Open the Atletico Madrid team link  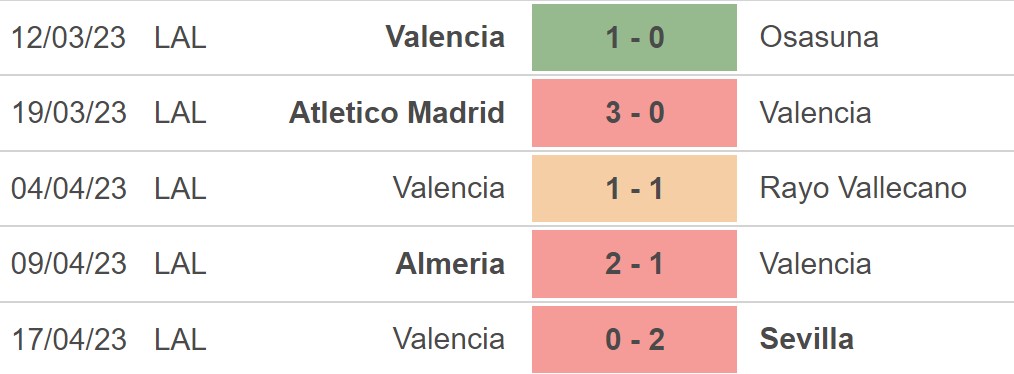(396, 113)
